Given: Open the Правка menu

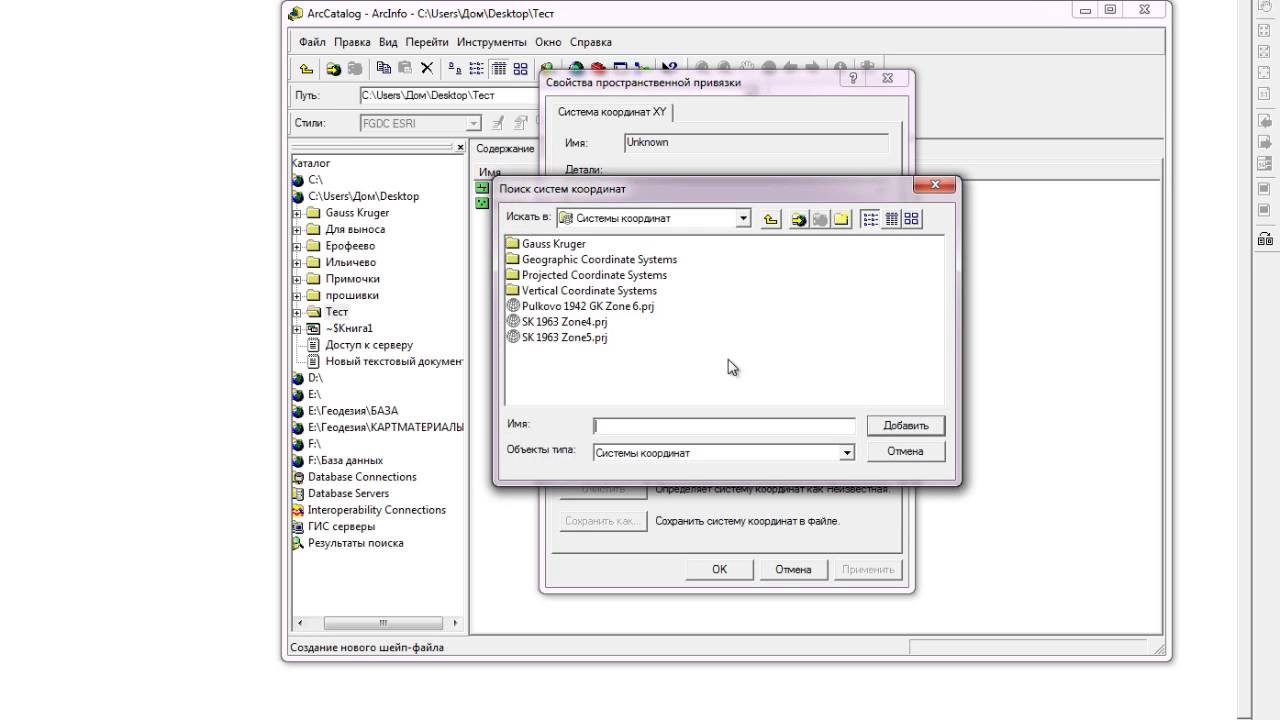Looking at the screenshot, I should (x=352, y=42).
